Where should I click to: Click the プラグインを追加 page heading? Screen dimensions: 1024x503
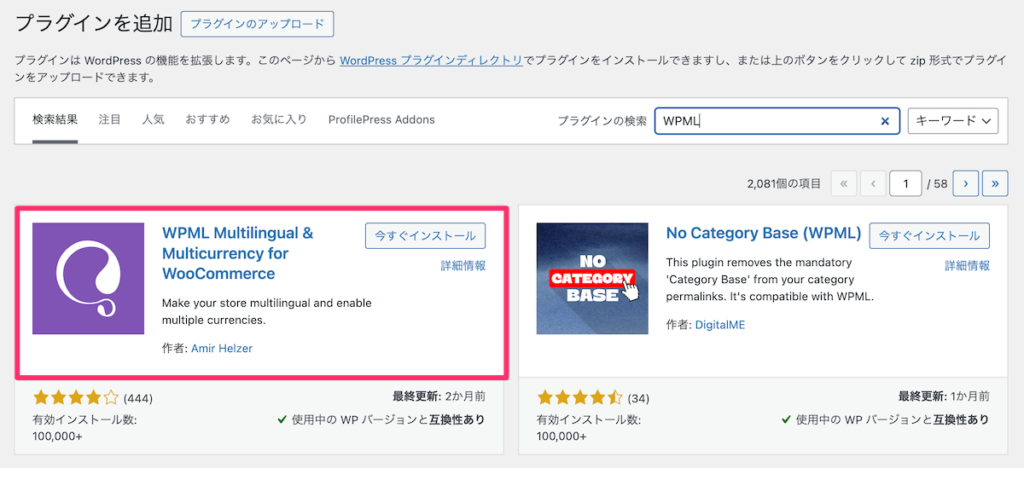[x=93, y=24]
